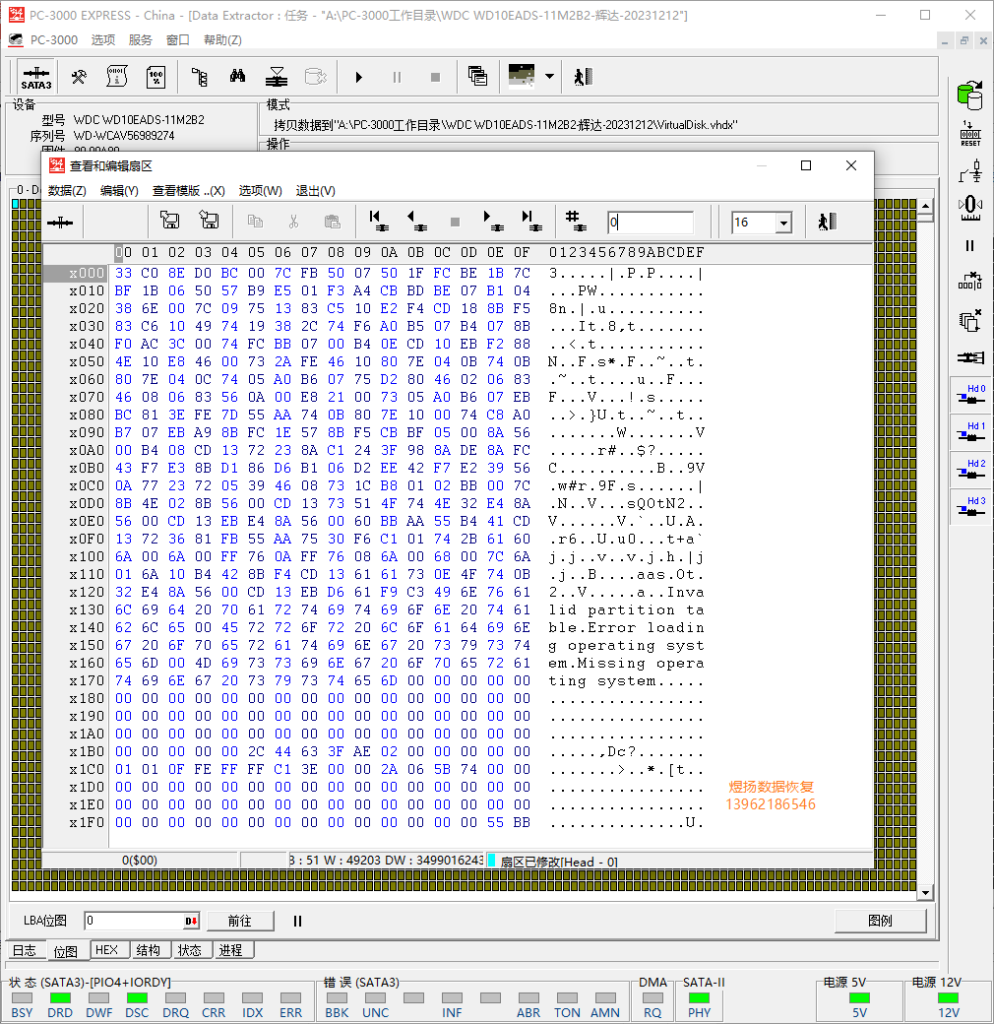Click the drive info document icon
The height and width of the screenshot is (1024, 994).
click(x=117, y=77)
